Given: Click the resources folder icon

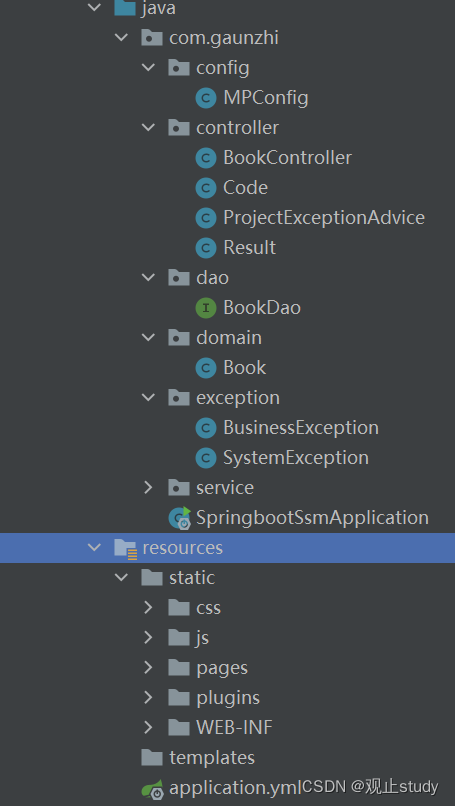Looking at the screenshot, I should tap(125, 548).
